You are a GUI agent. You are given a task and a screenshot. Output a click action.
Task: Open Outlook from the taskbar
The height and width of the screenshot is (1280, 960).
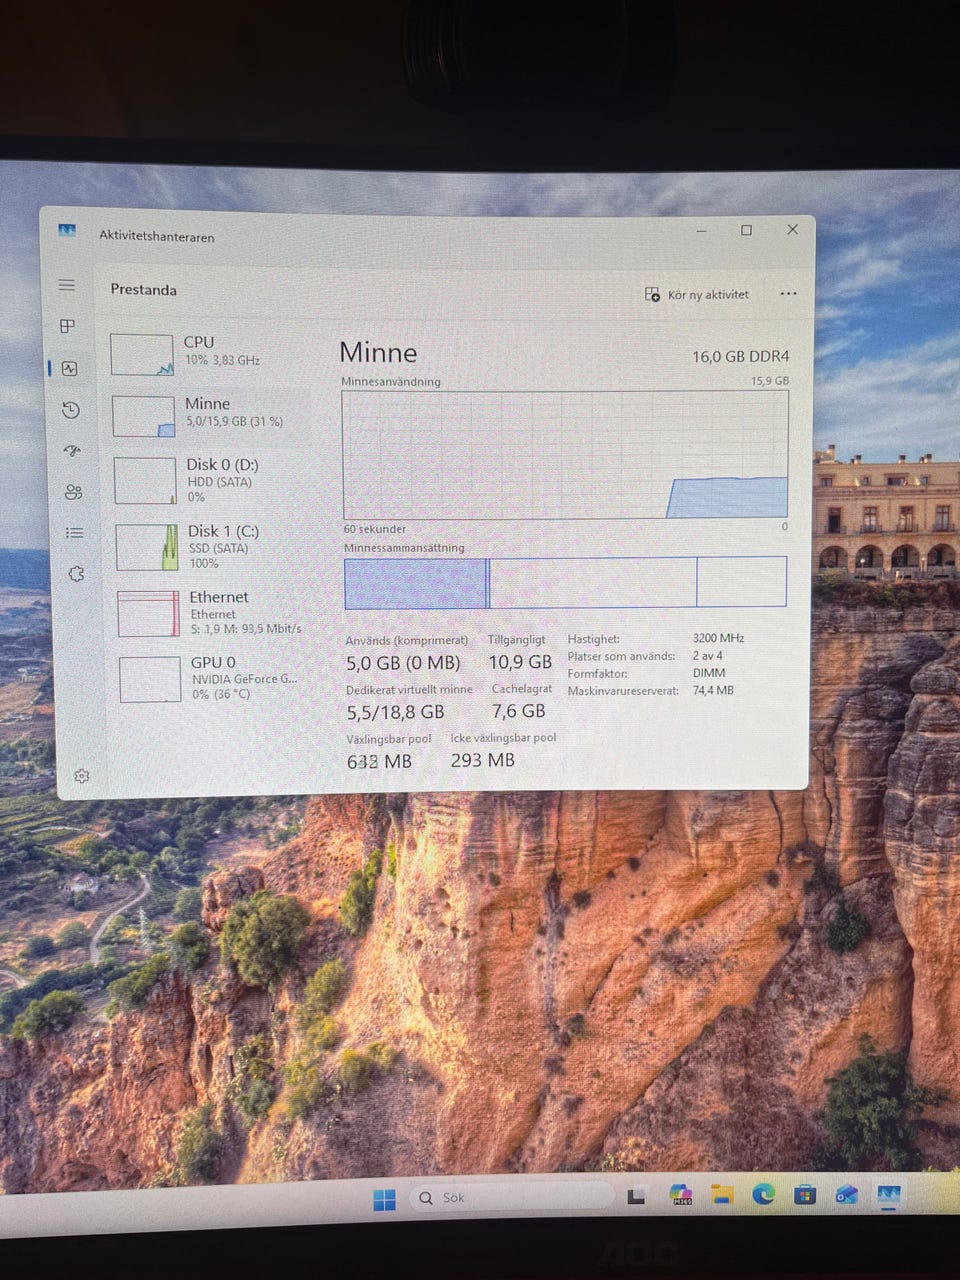point(846,1194)
